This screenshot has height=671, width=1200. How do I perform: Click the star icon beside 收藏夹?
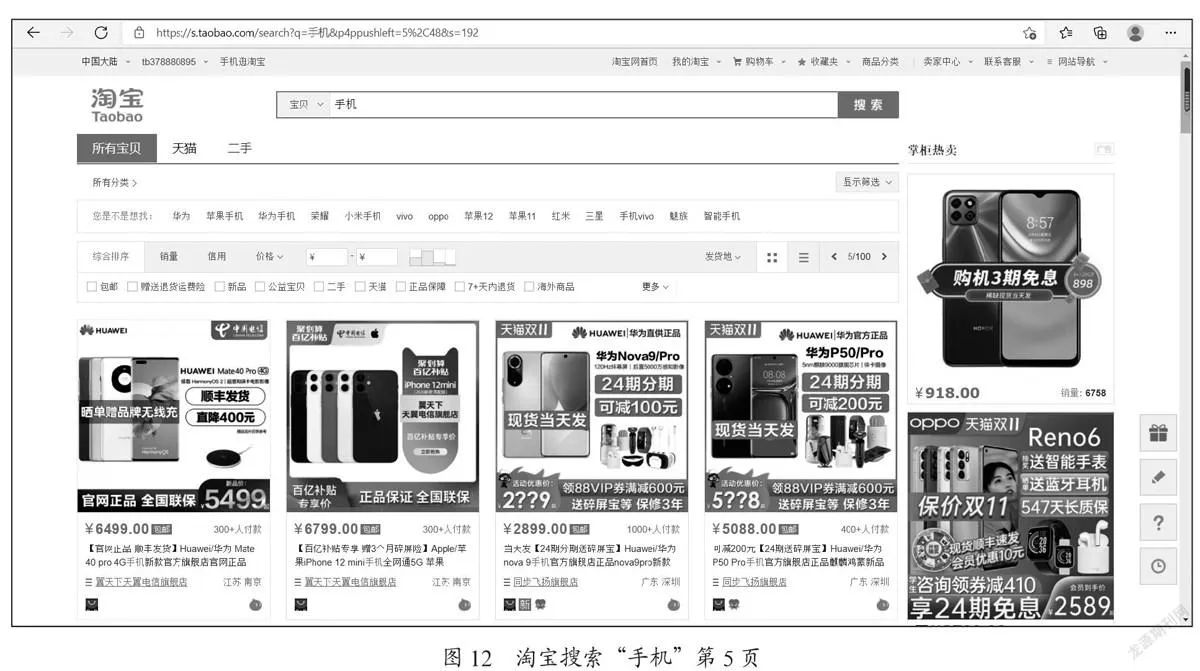(801, 62)
